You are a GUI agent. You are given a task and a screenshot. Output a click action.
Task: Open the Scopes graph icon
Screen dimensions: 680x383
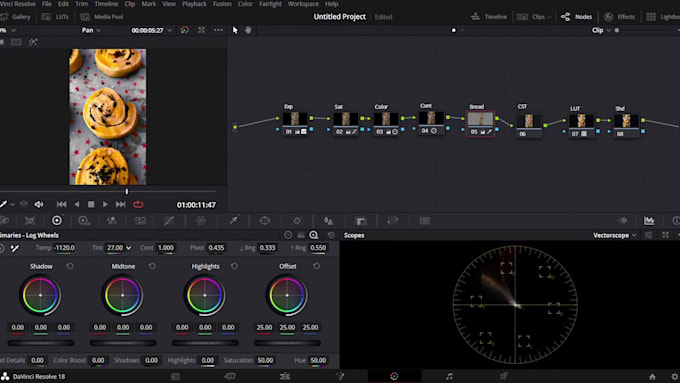[649, 221]
